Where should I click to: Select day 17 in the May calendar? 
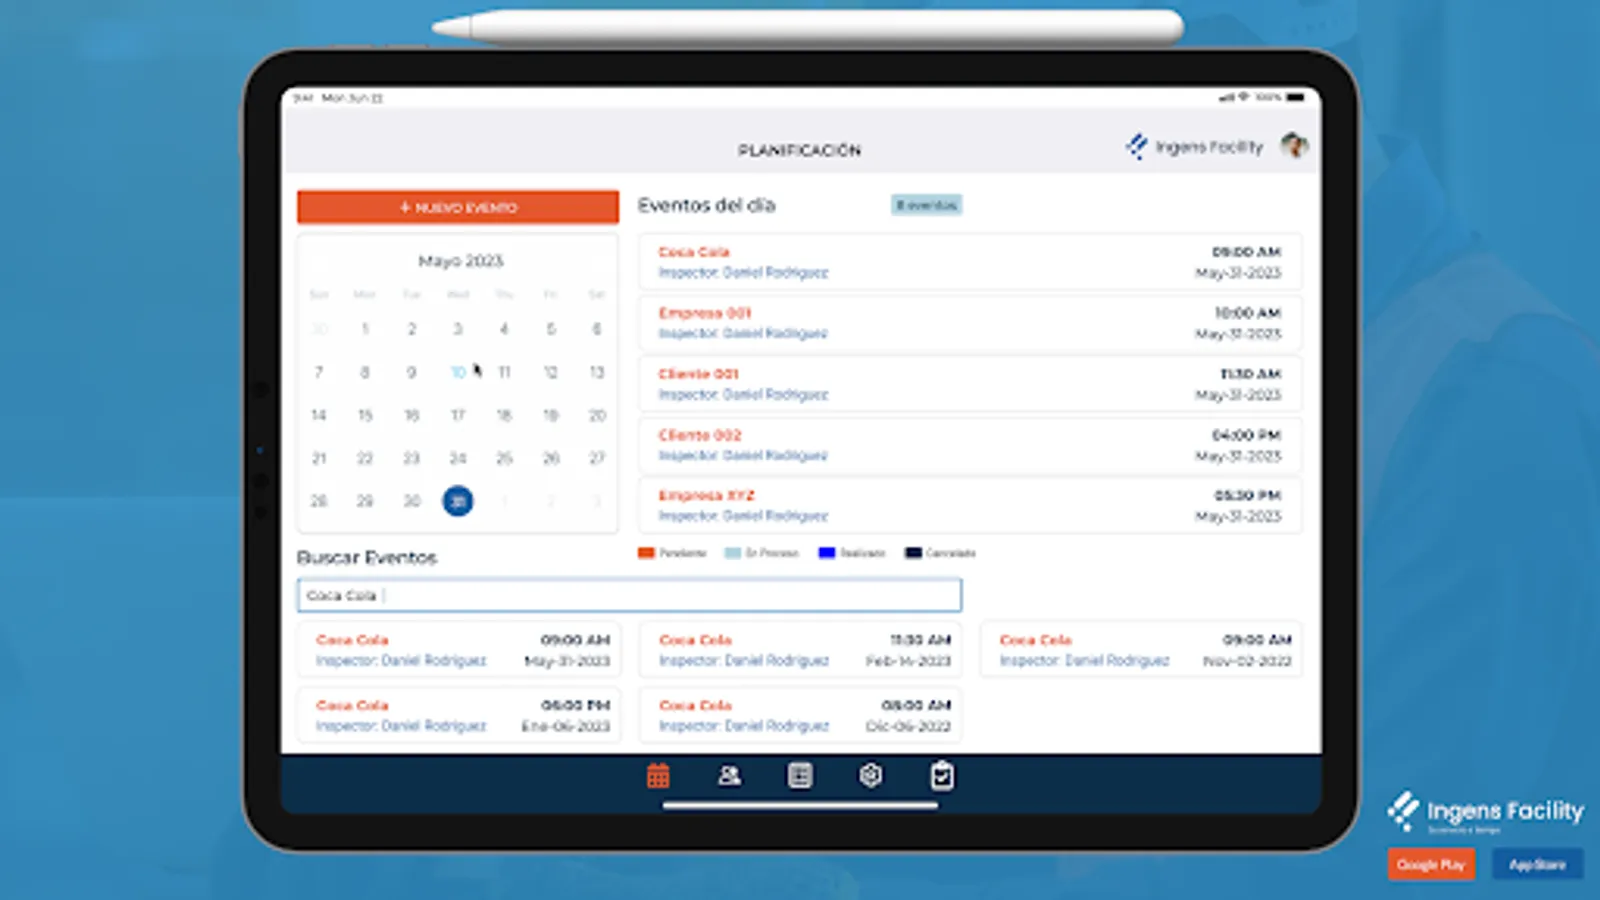tap(458, 415)
